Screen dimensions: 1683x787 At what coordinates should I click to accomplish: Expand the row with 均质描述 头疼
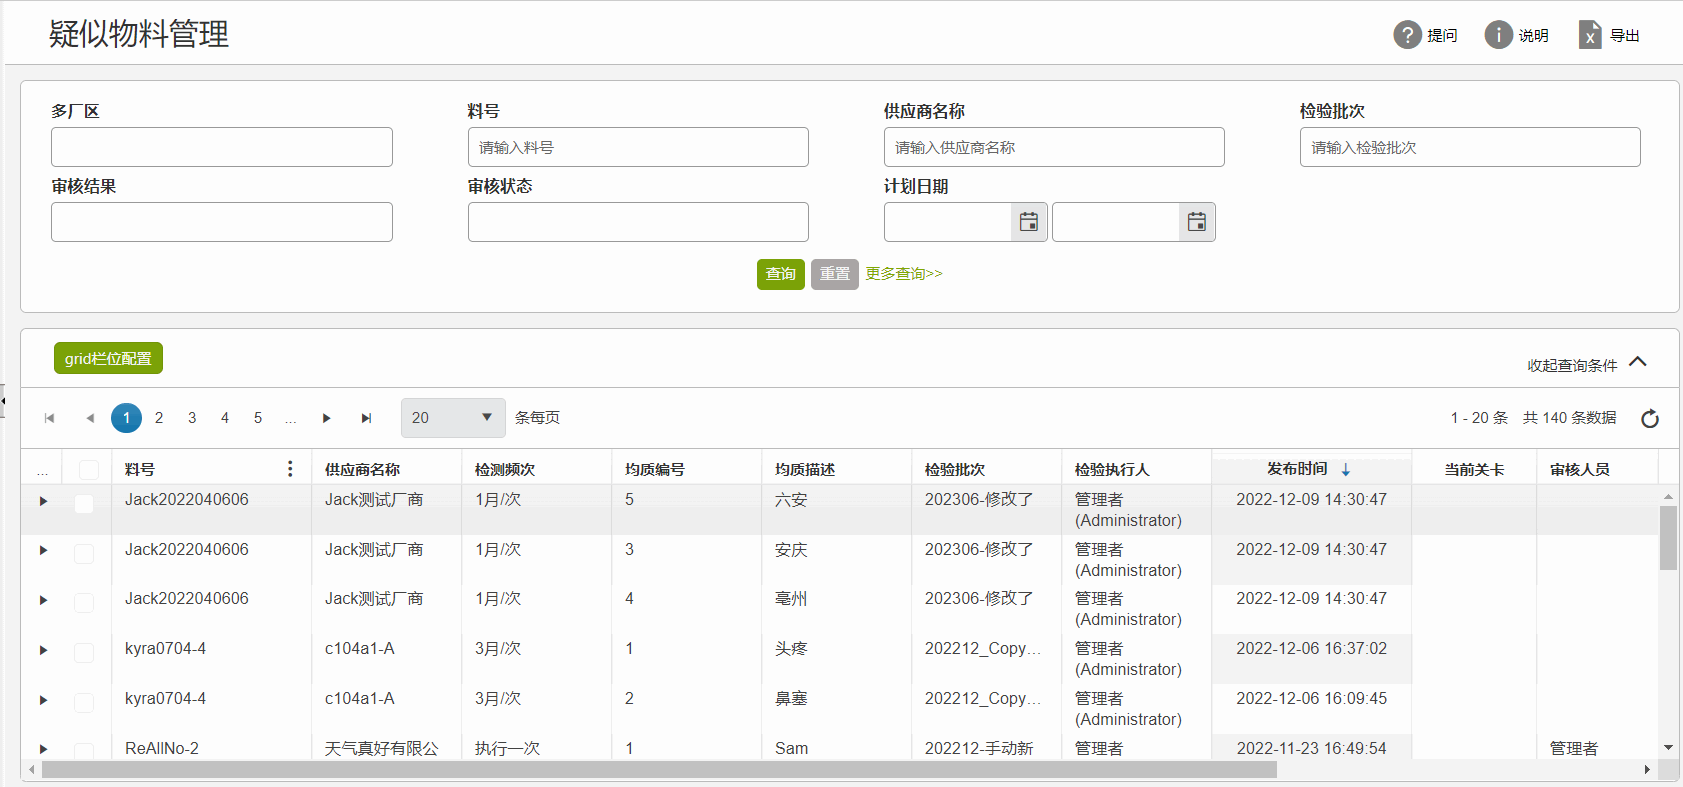(43, 650)
